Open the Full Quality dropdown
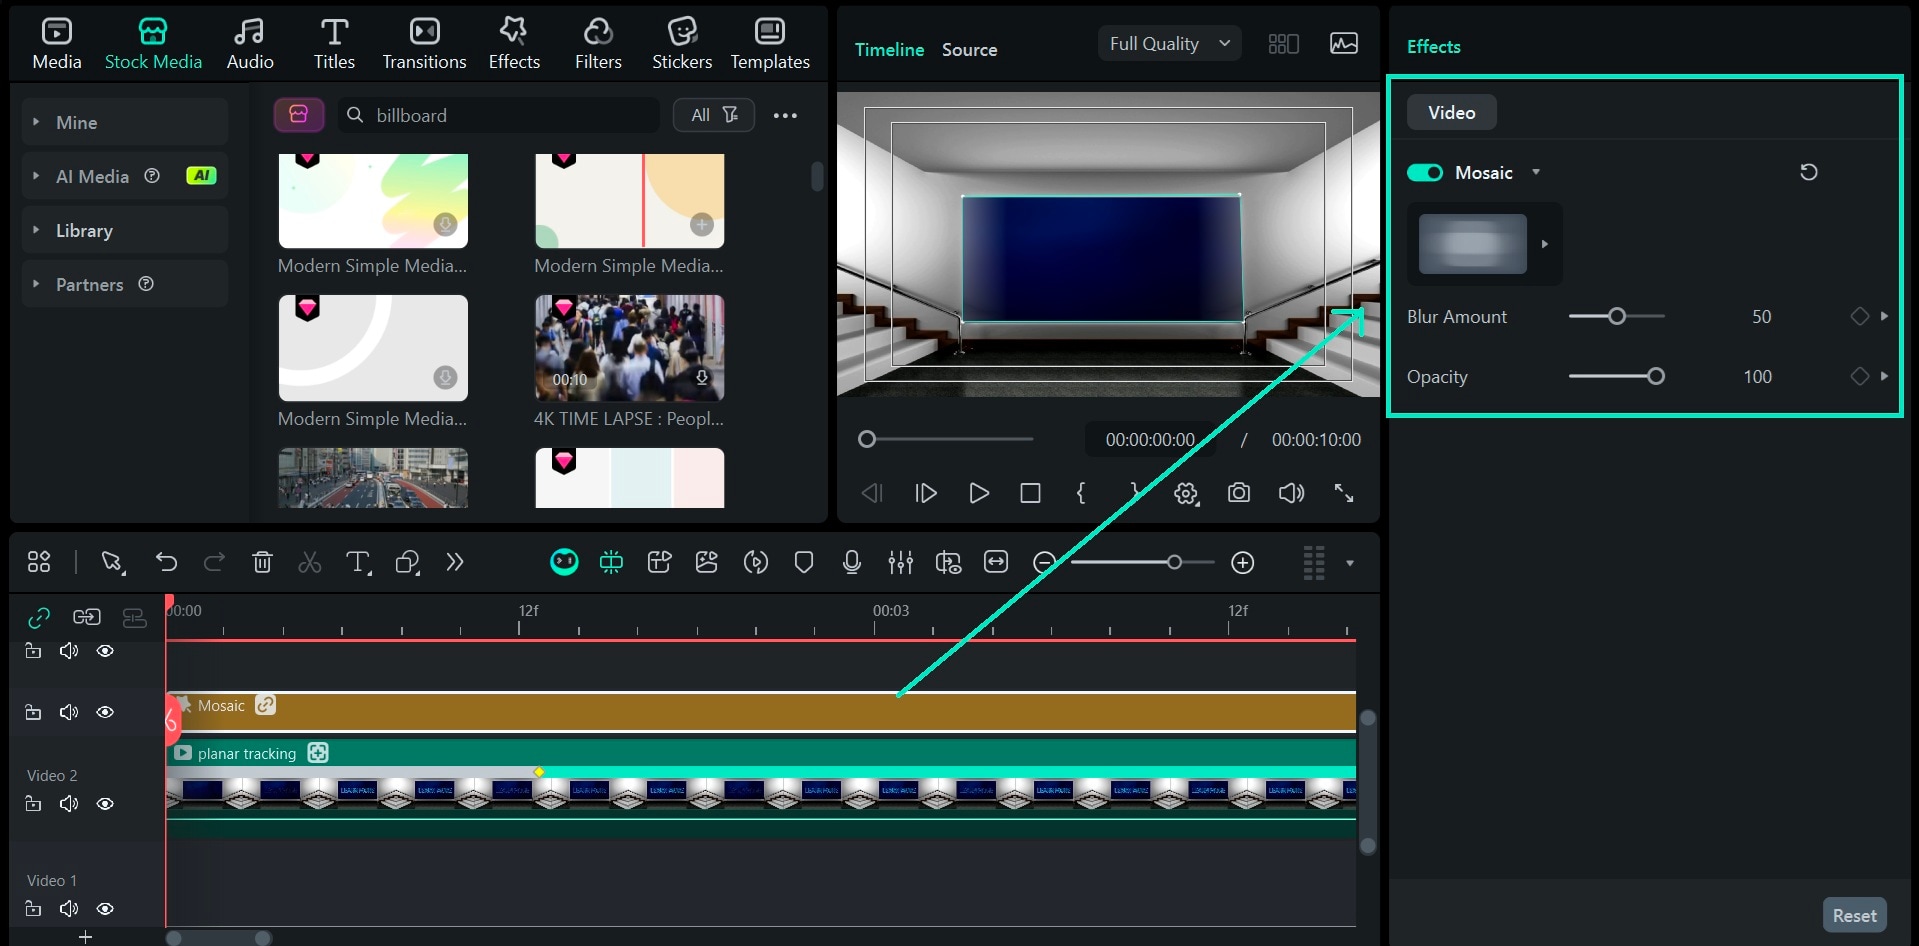Screen dimensions: 1919x946 click(x=1169, y=44)
